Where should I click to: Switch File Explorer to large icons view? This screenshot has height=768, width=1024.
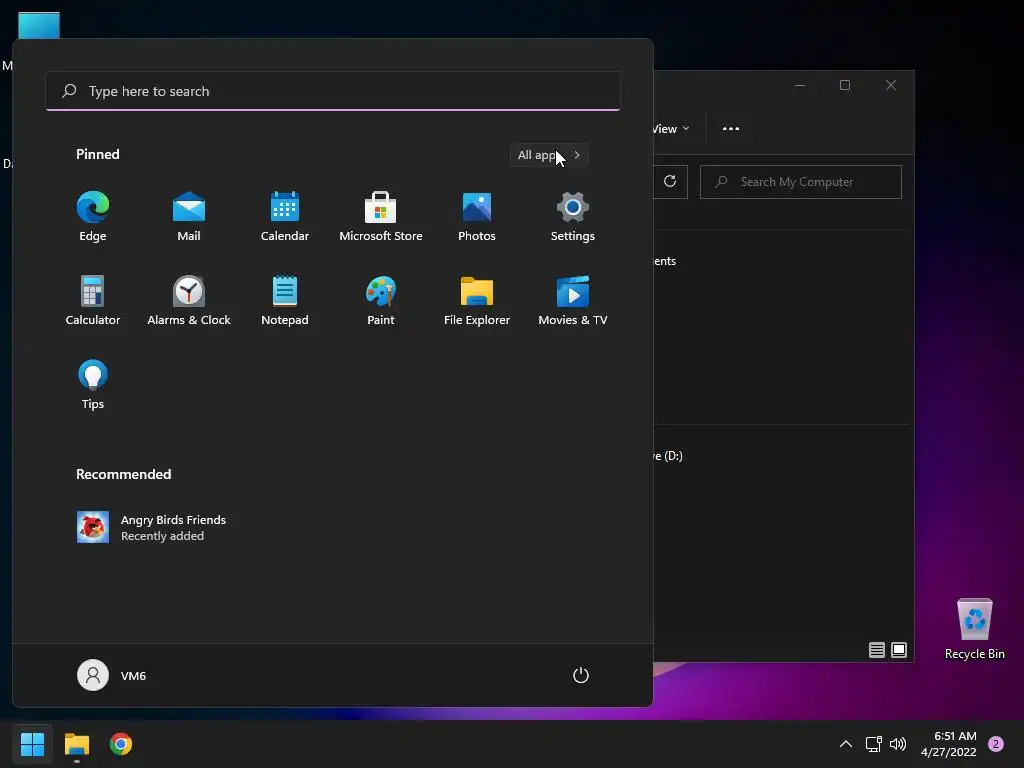(899, 650)
